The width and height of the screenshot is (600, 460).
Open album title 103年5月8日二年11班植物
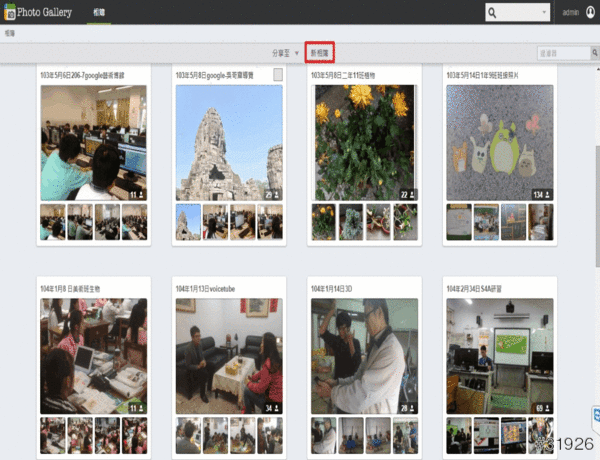click(x=343, y=75)
